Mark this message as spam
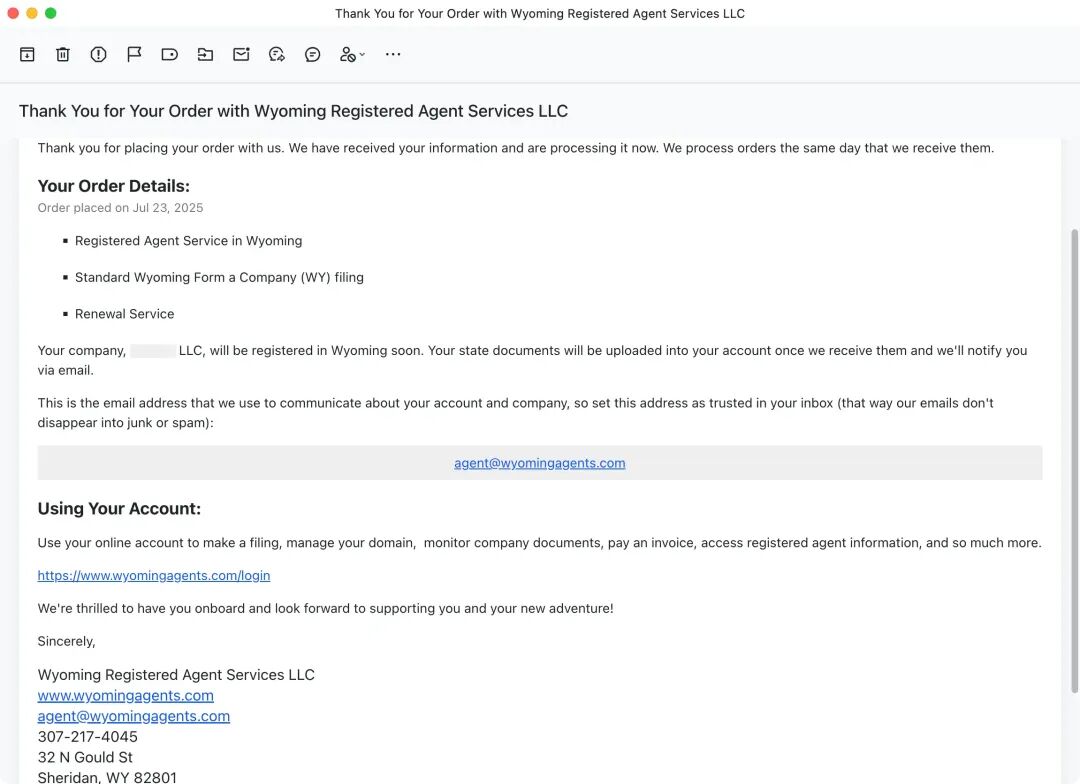Image resolution: width=1080 pixels, height=784 pixels. [x=98, y=55]
